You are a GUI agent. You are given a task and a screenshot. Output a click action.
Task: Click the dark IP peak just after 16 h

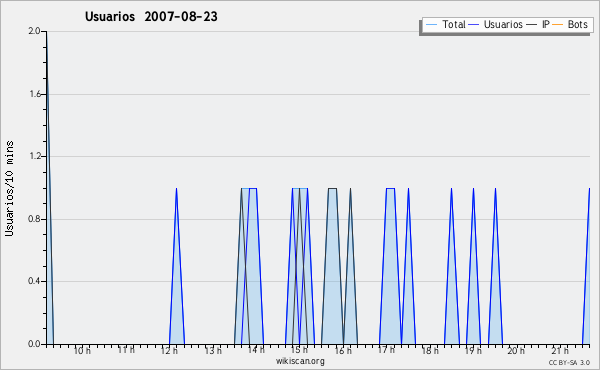tap(350, 266)
